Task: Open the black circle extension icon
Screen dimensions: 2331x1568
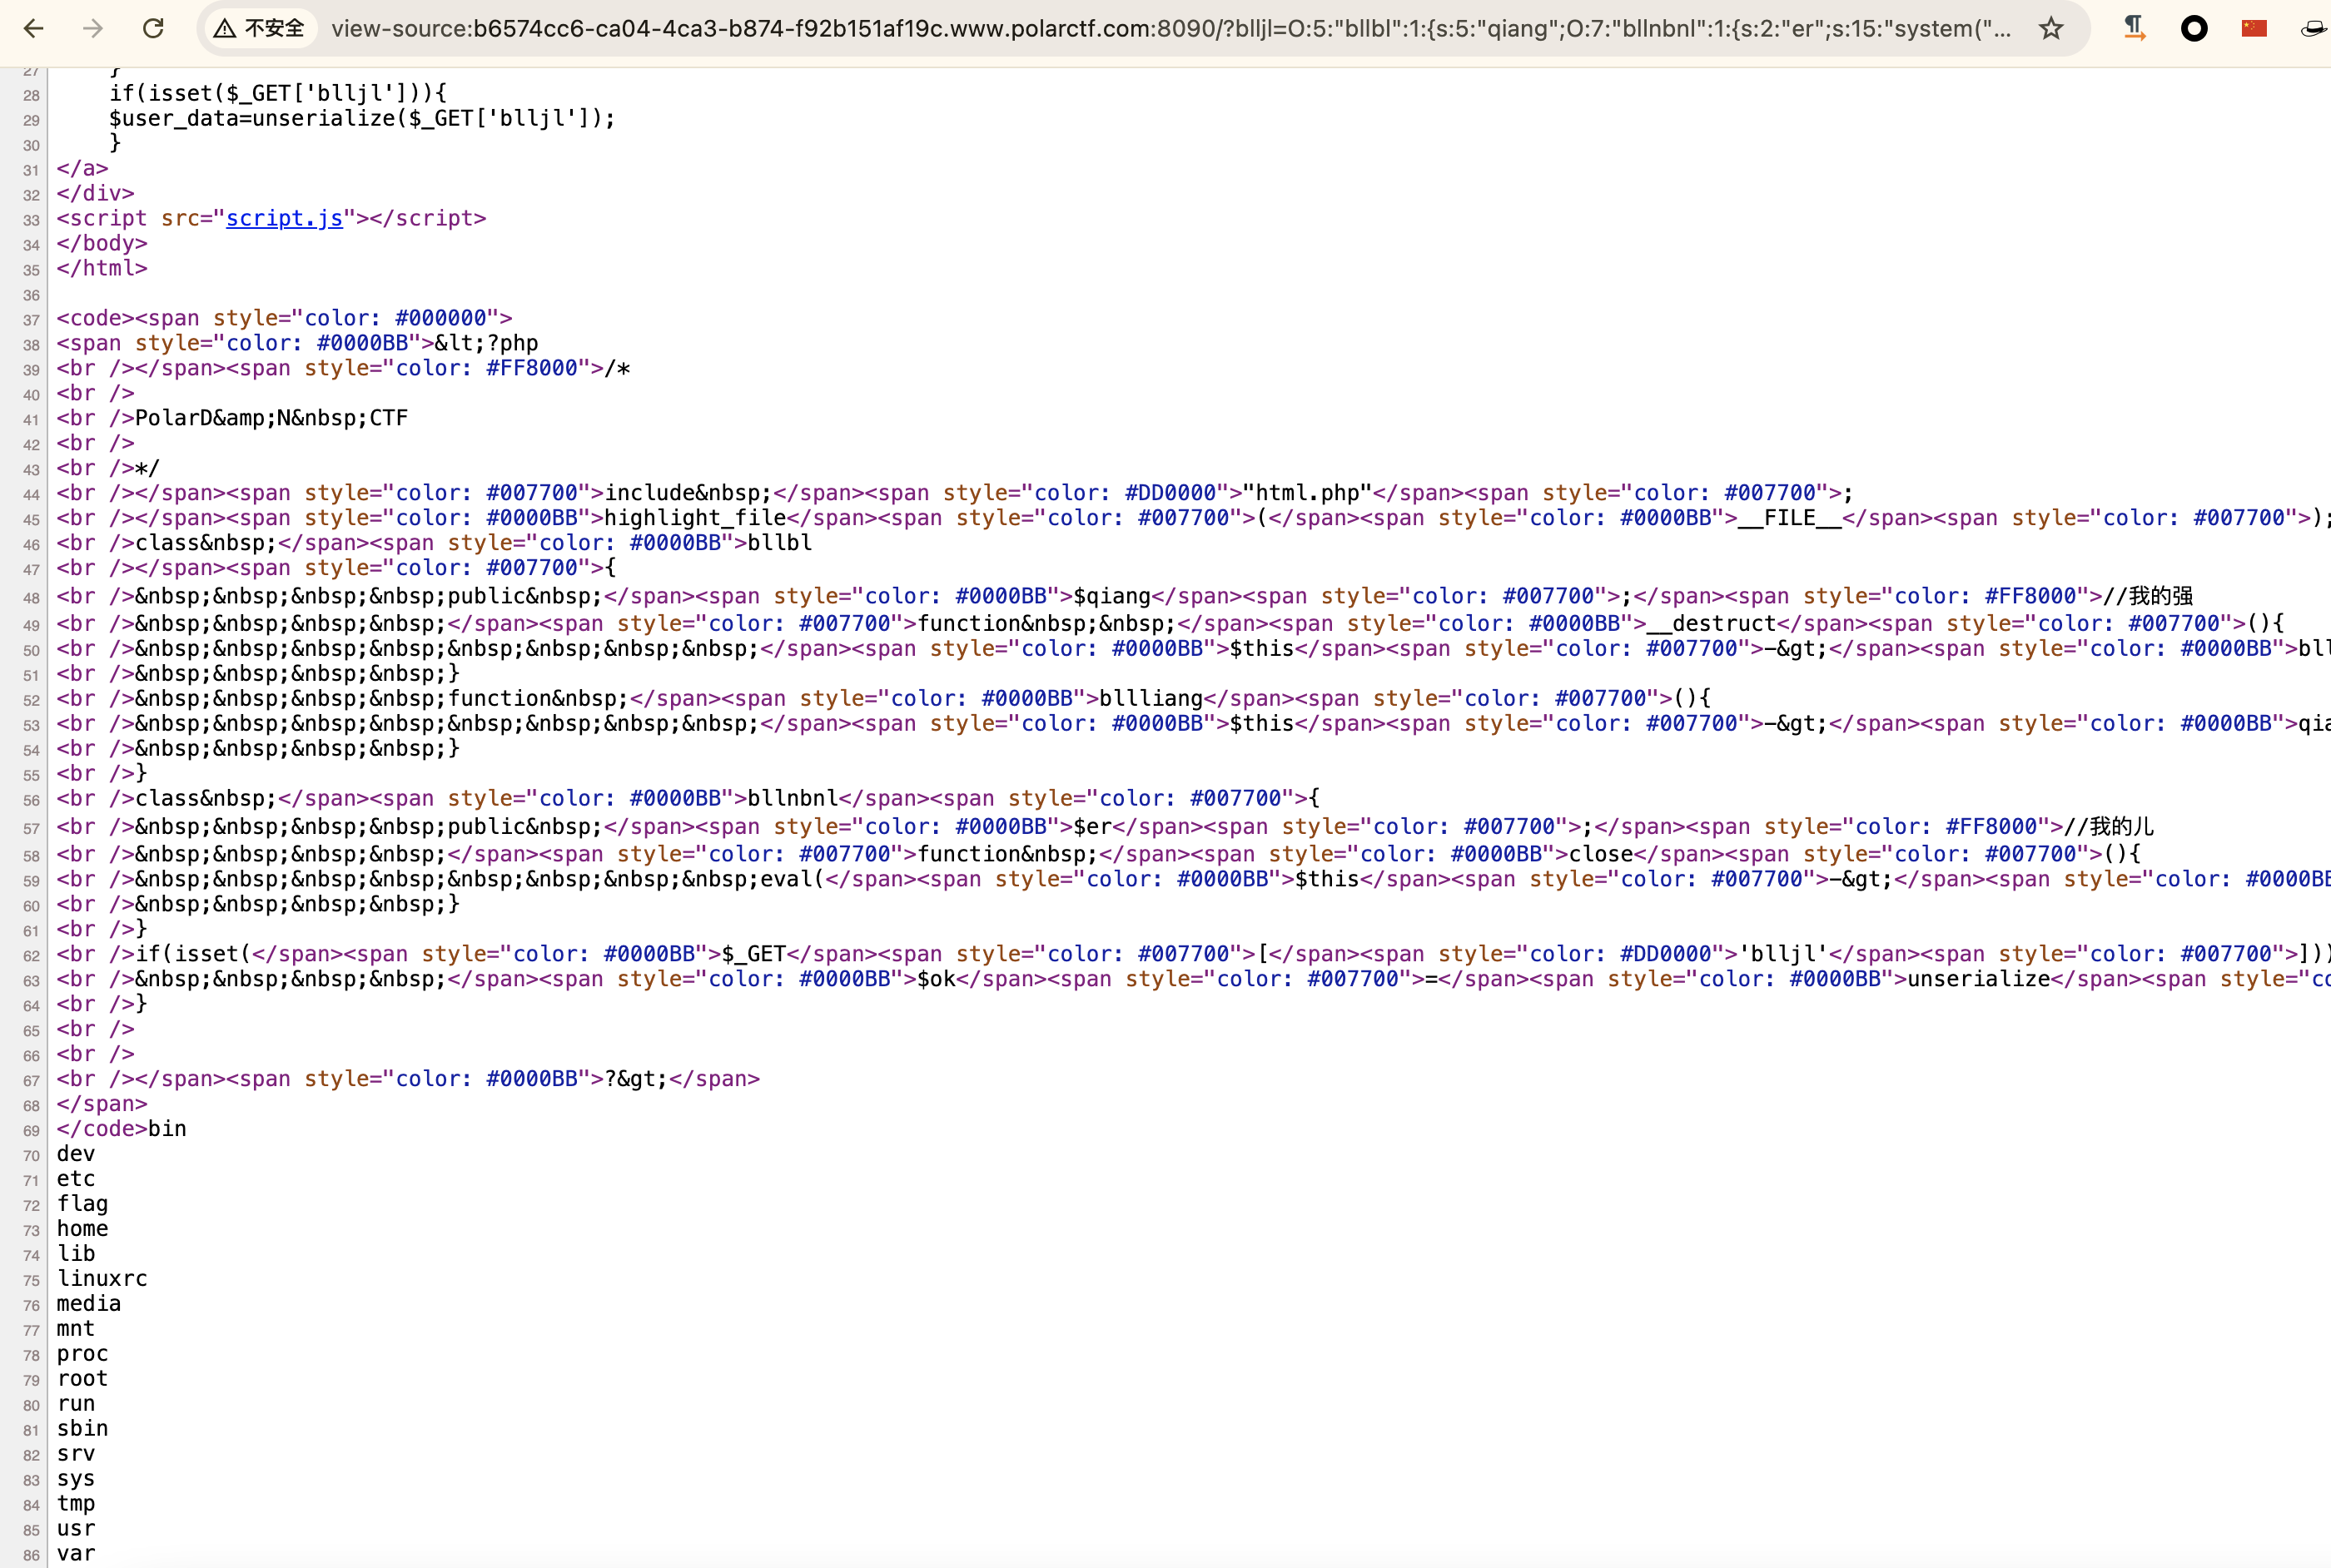Action: tap(2194, 28)
